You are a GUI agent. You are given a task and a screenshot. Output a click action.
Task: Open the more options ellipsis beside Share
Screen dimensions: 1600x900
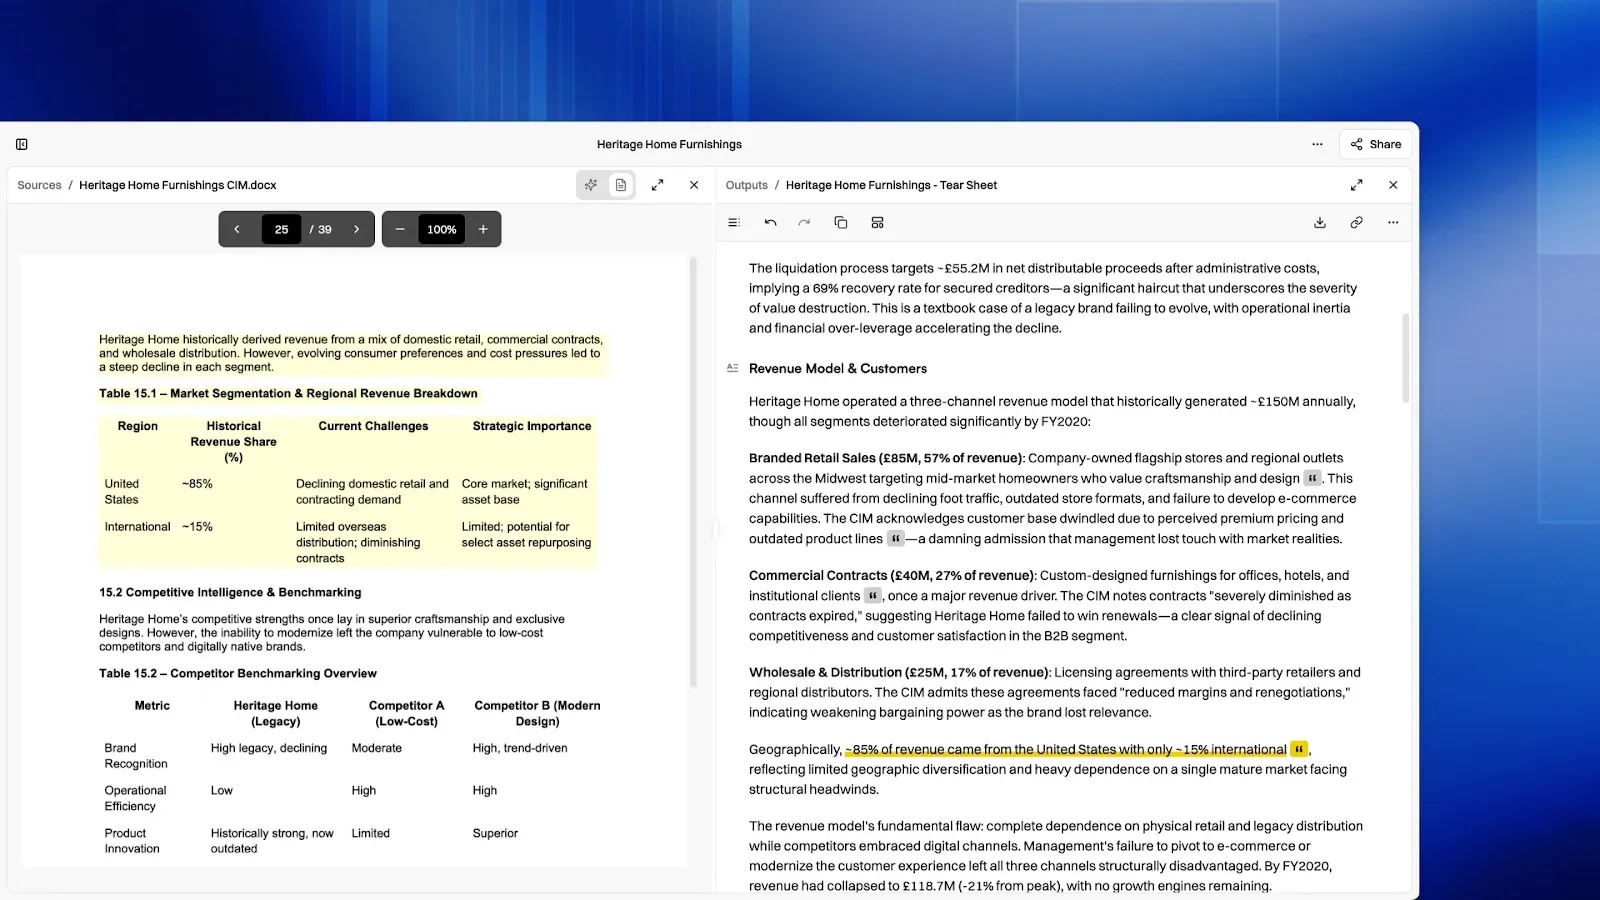tap(1317, 144)
